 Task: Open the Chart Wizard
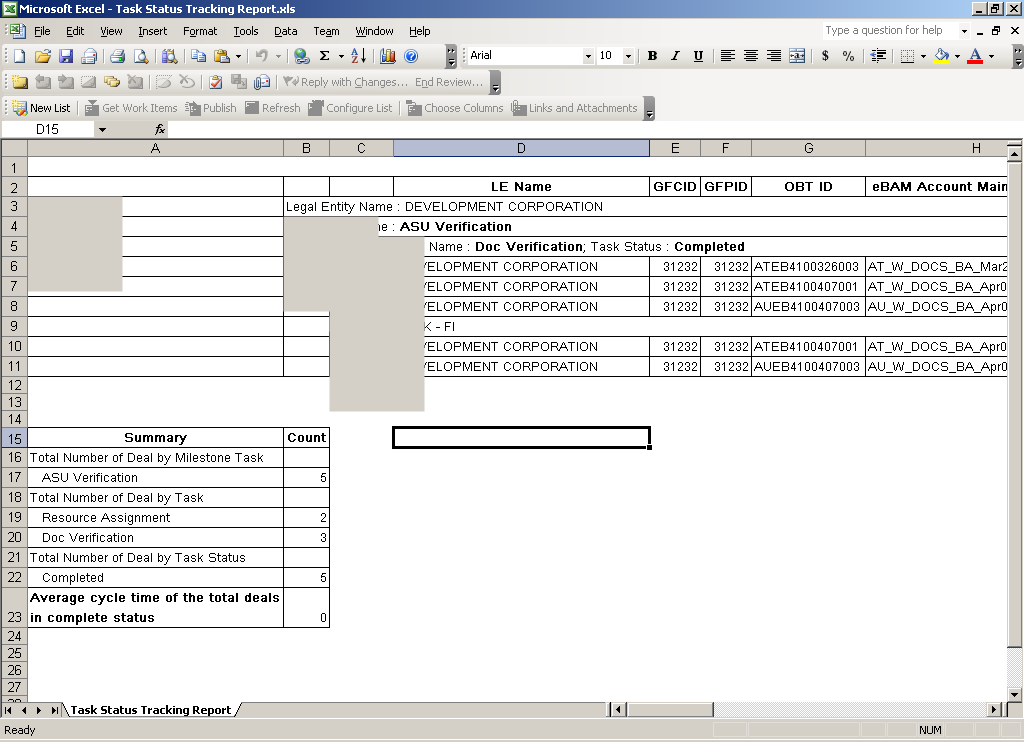(x=388, y=56)
